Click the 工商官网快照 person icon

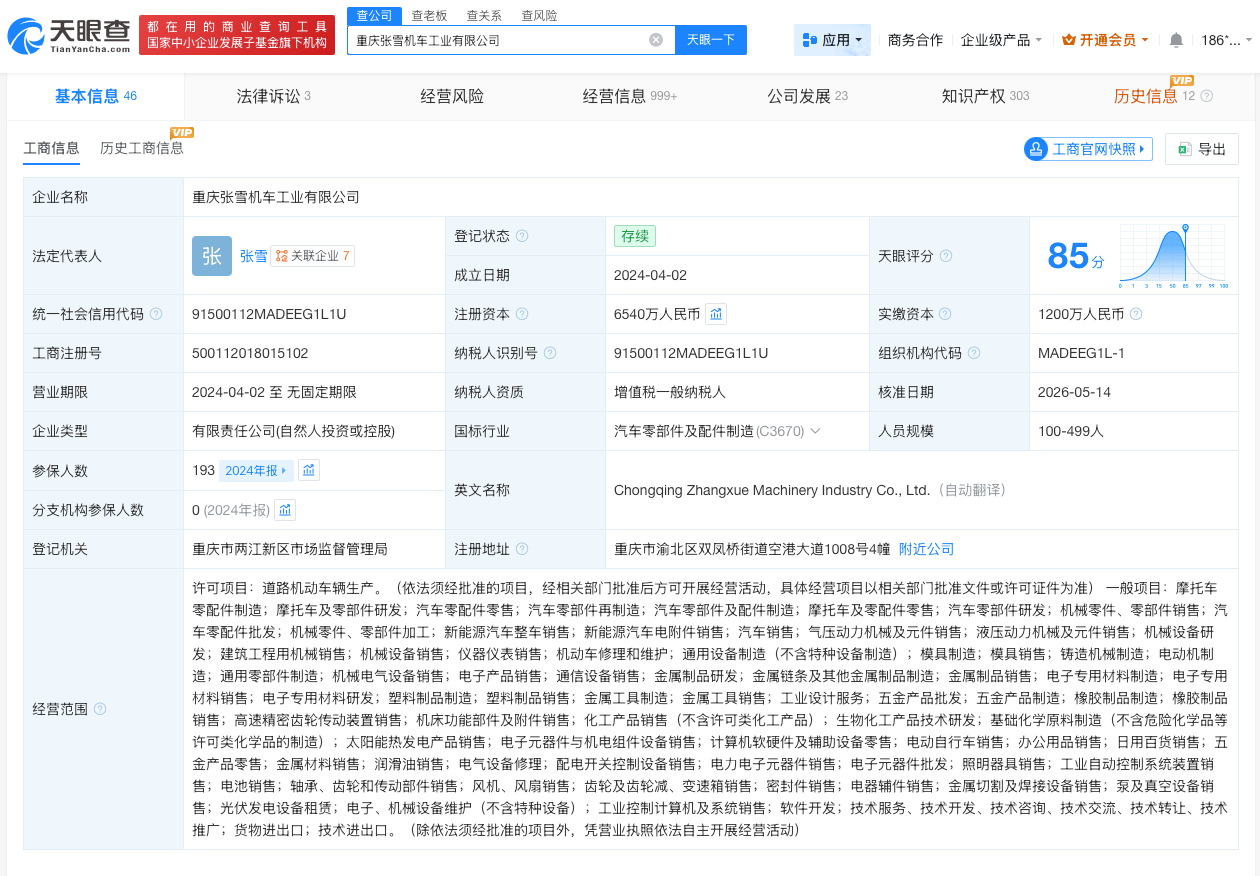point(1036,149)
